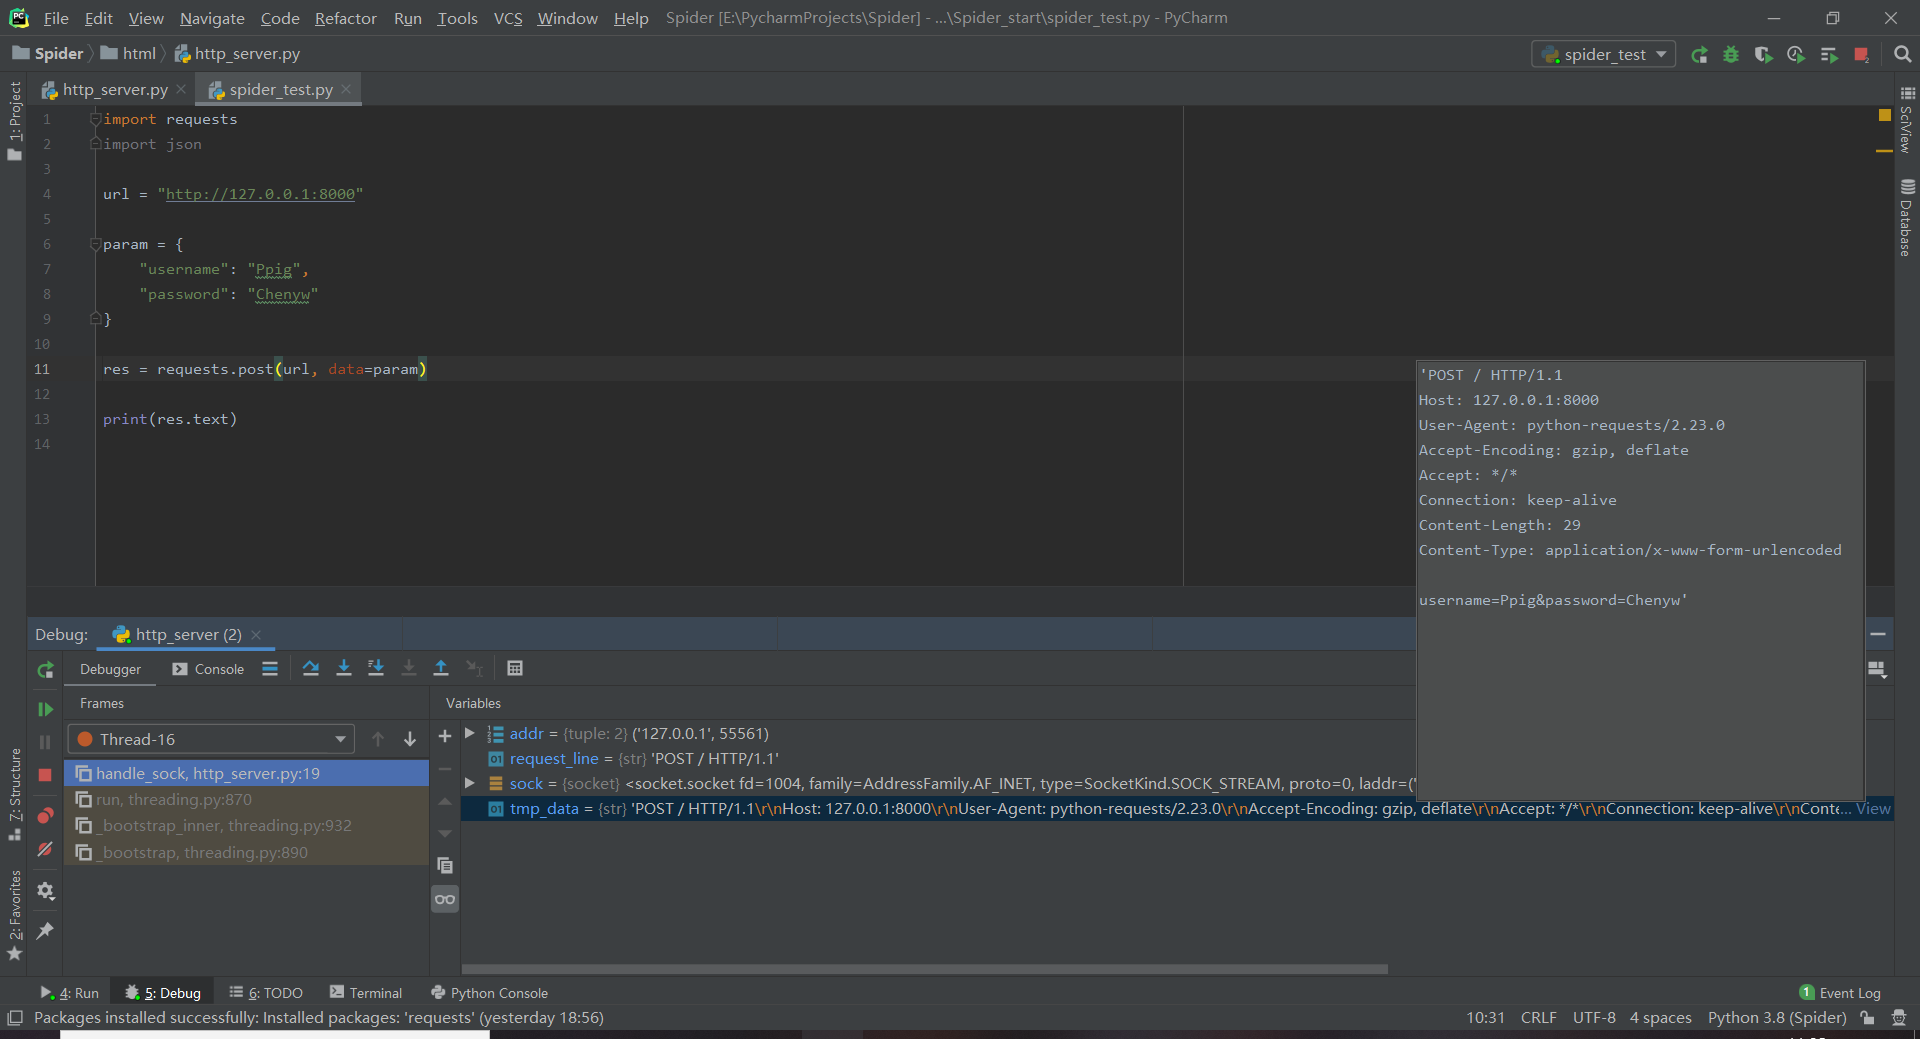Image resolution: width=1920 pixels, height=1039 pixels.
Task: Open debugger Settings gear icon
Action: point(45,890)
